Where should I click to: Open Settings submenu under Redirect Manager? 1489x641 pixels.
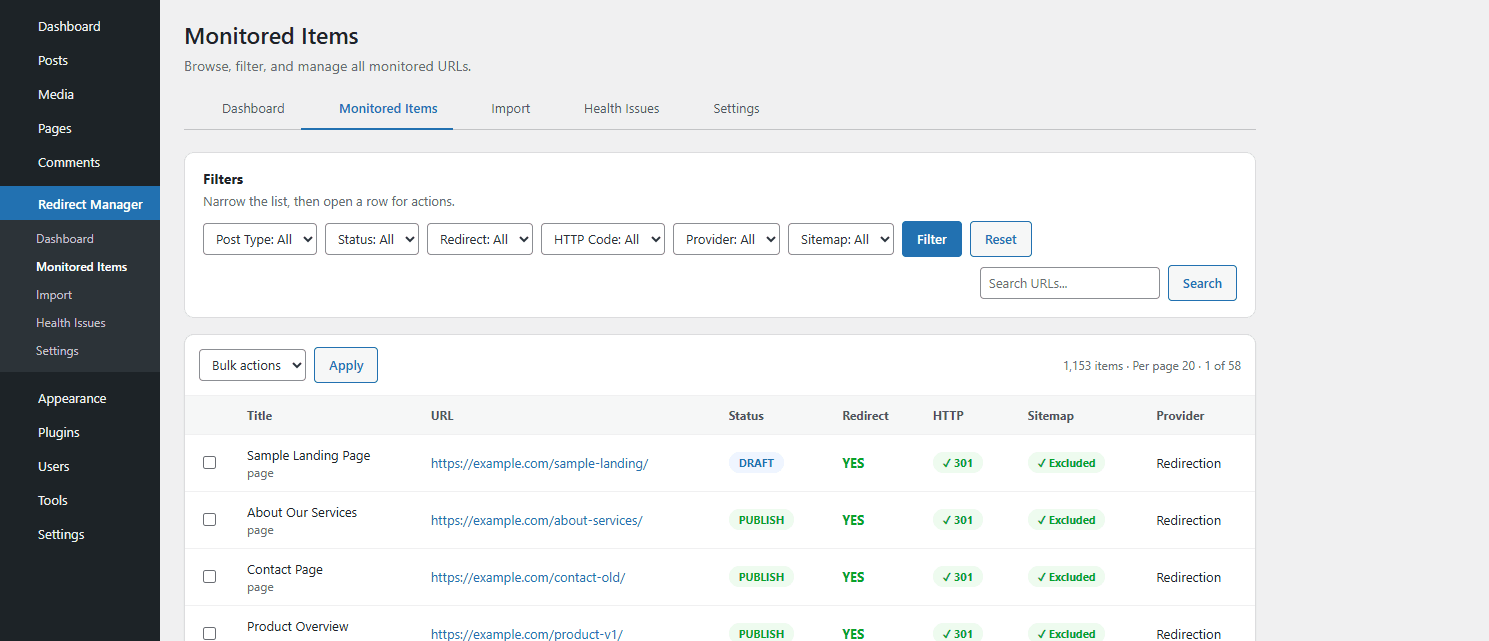tap(57, 351)
